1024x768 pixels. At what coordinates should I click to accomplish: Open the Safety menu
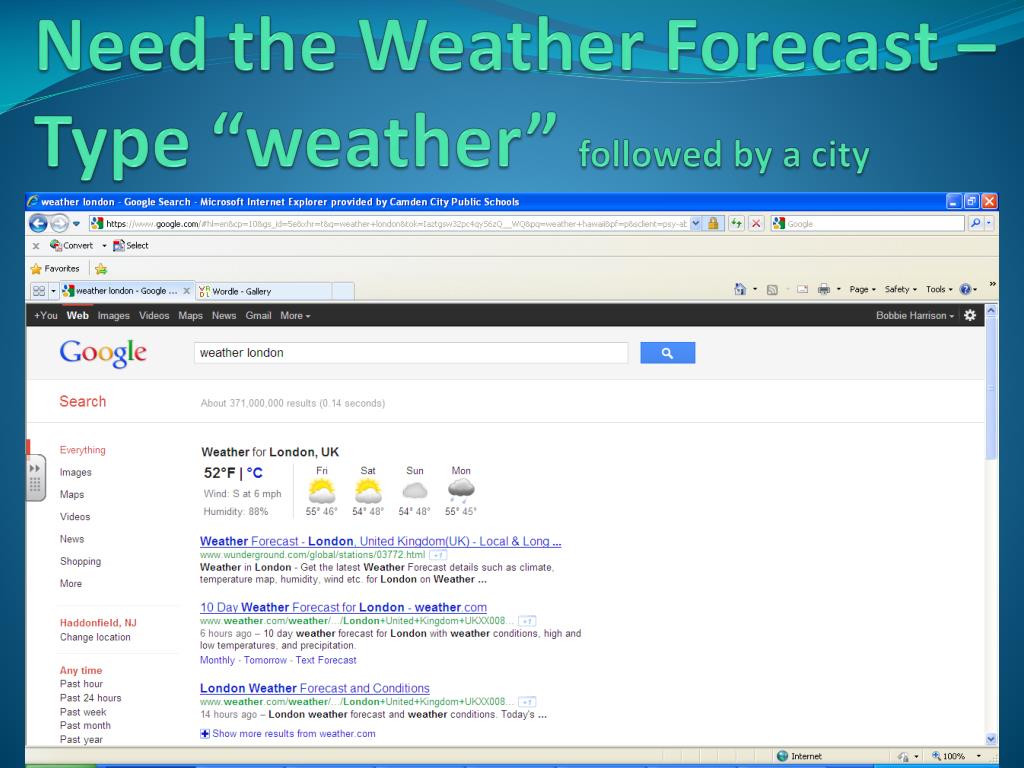[x=901, y=289]
